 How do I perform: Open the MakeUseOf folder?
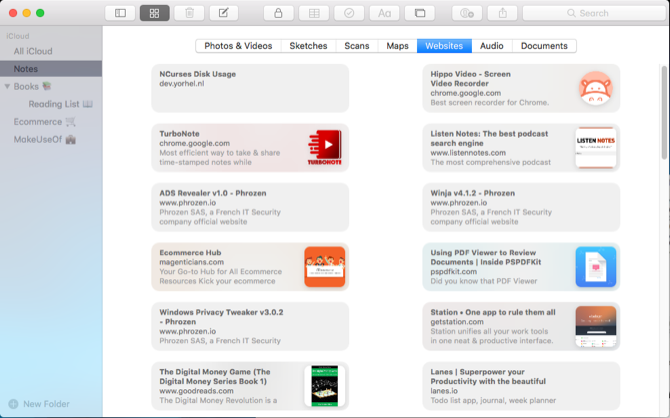(51, 140)
